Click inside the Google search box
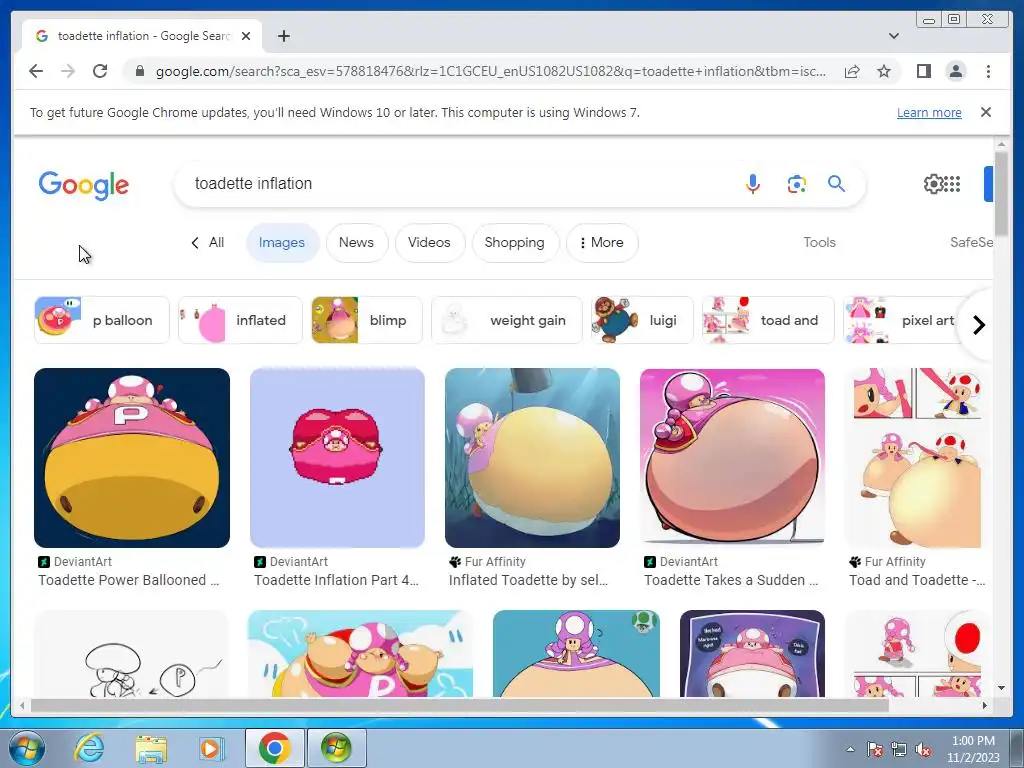The height and width of the screenshot is (768, 1024). pyautogui.click(x=457, y=184)
